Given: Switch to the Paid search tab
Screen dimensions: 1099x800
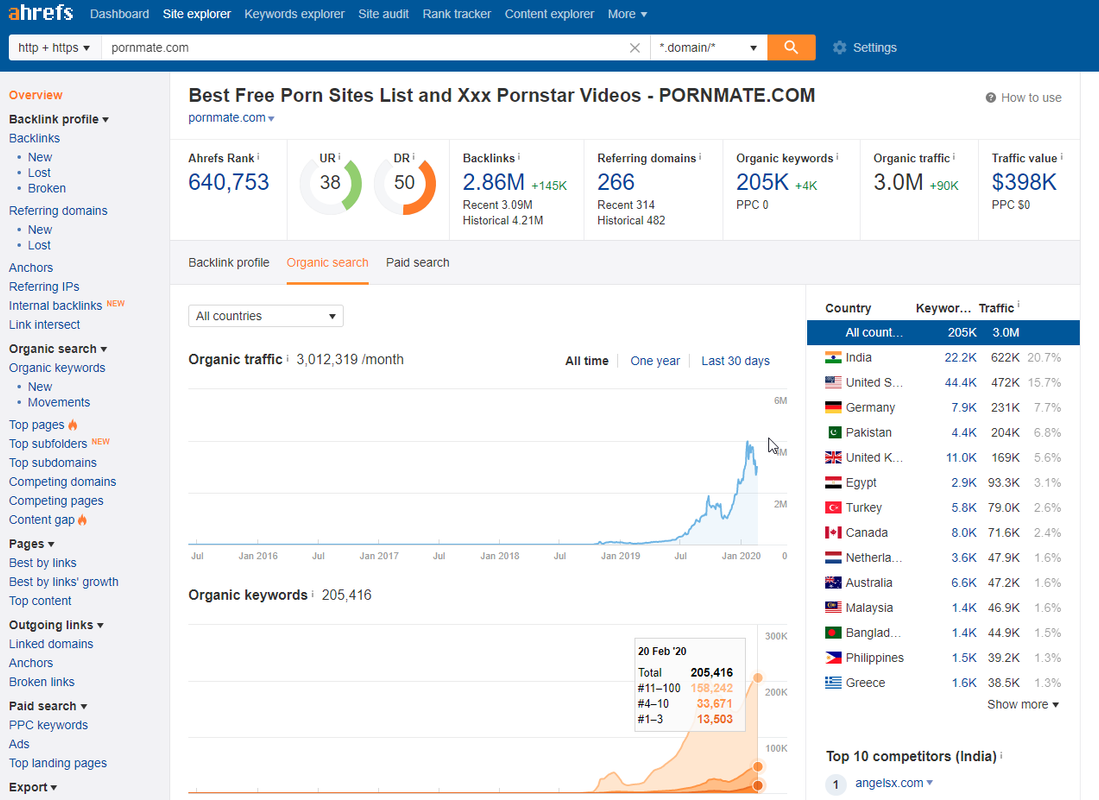Looking at the screenshot, I should [x=418, y=263].
